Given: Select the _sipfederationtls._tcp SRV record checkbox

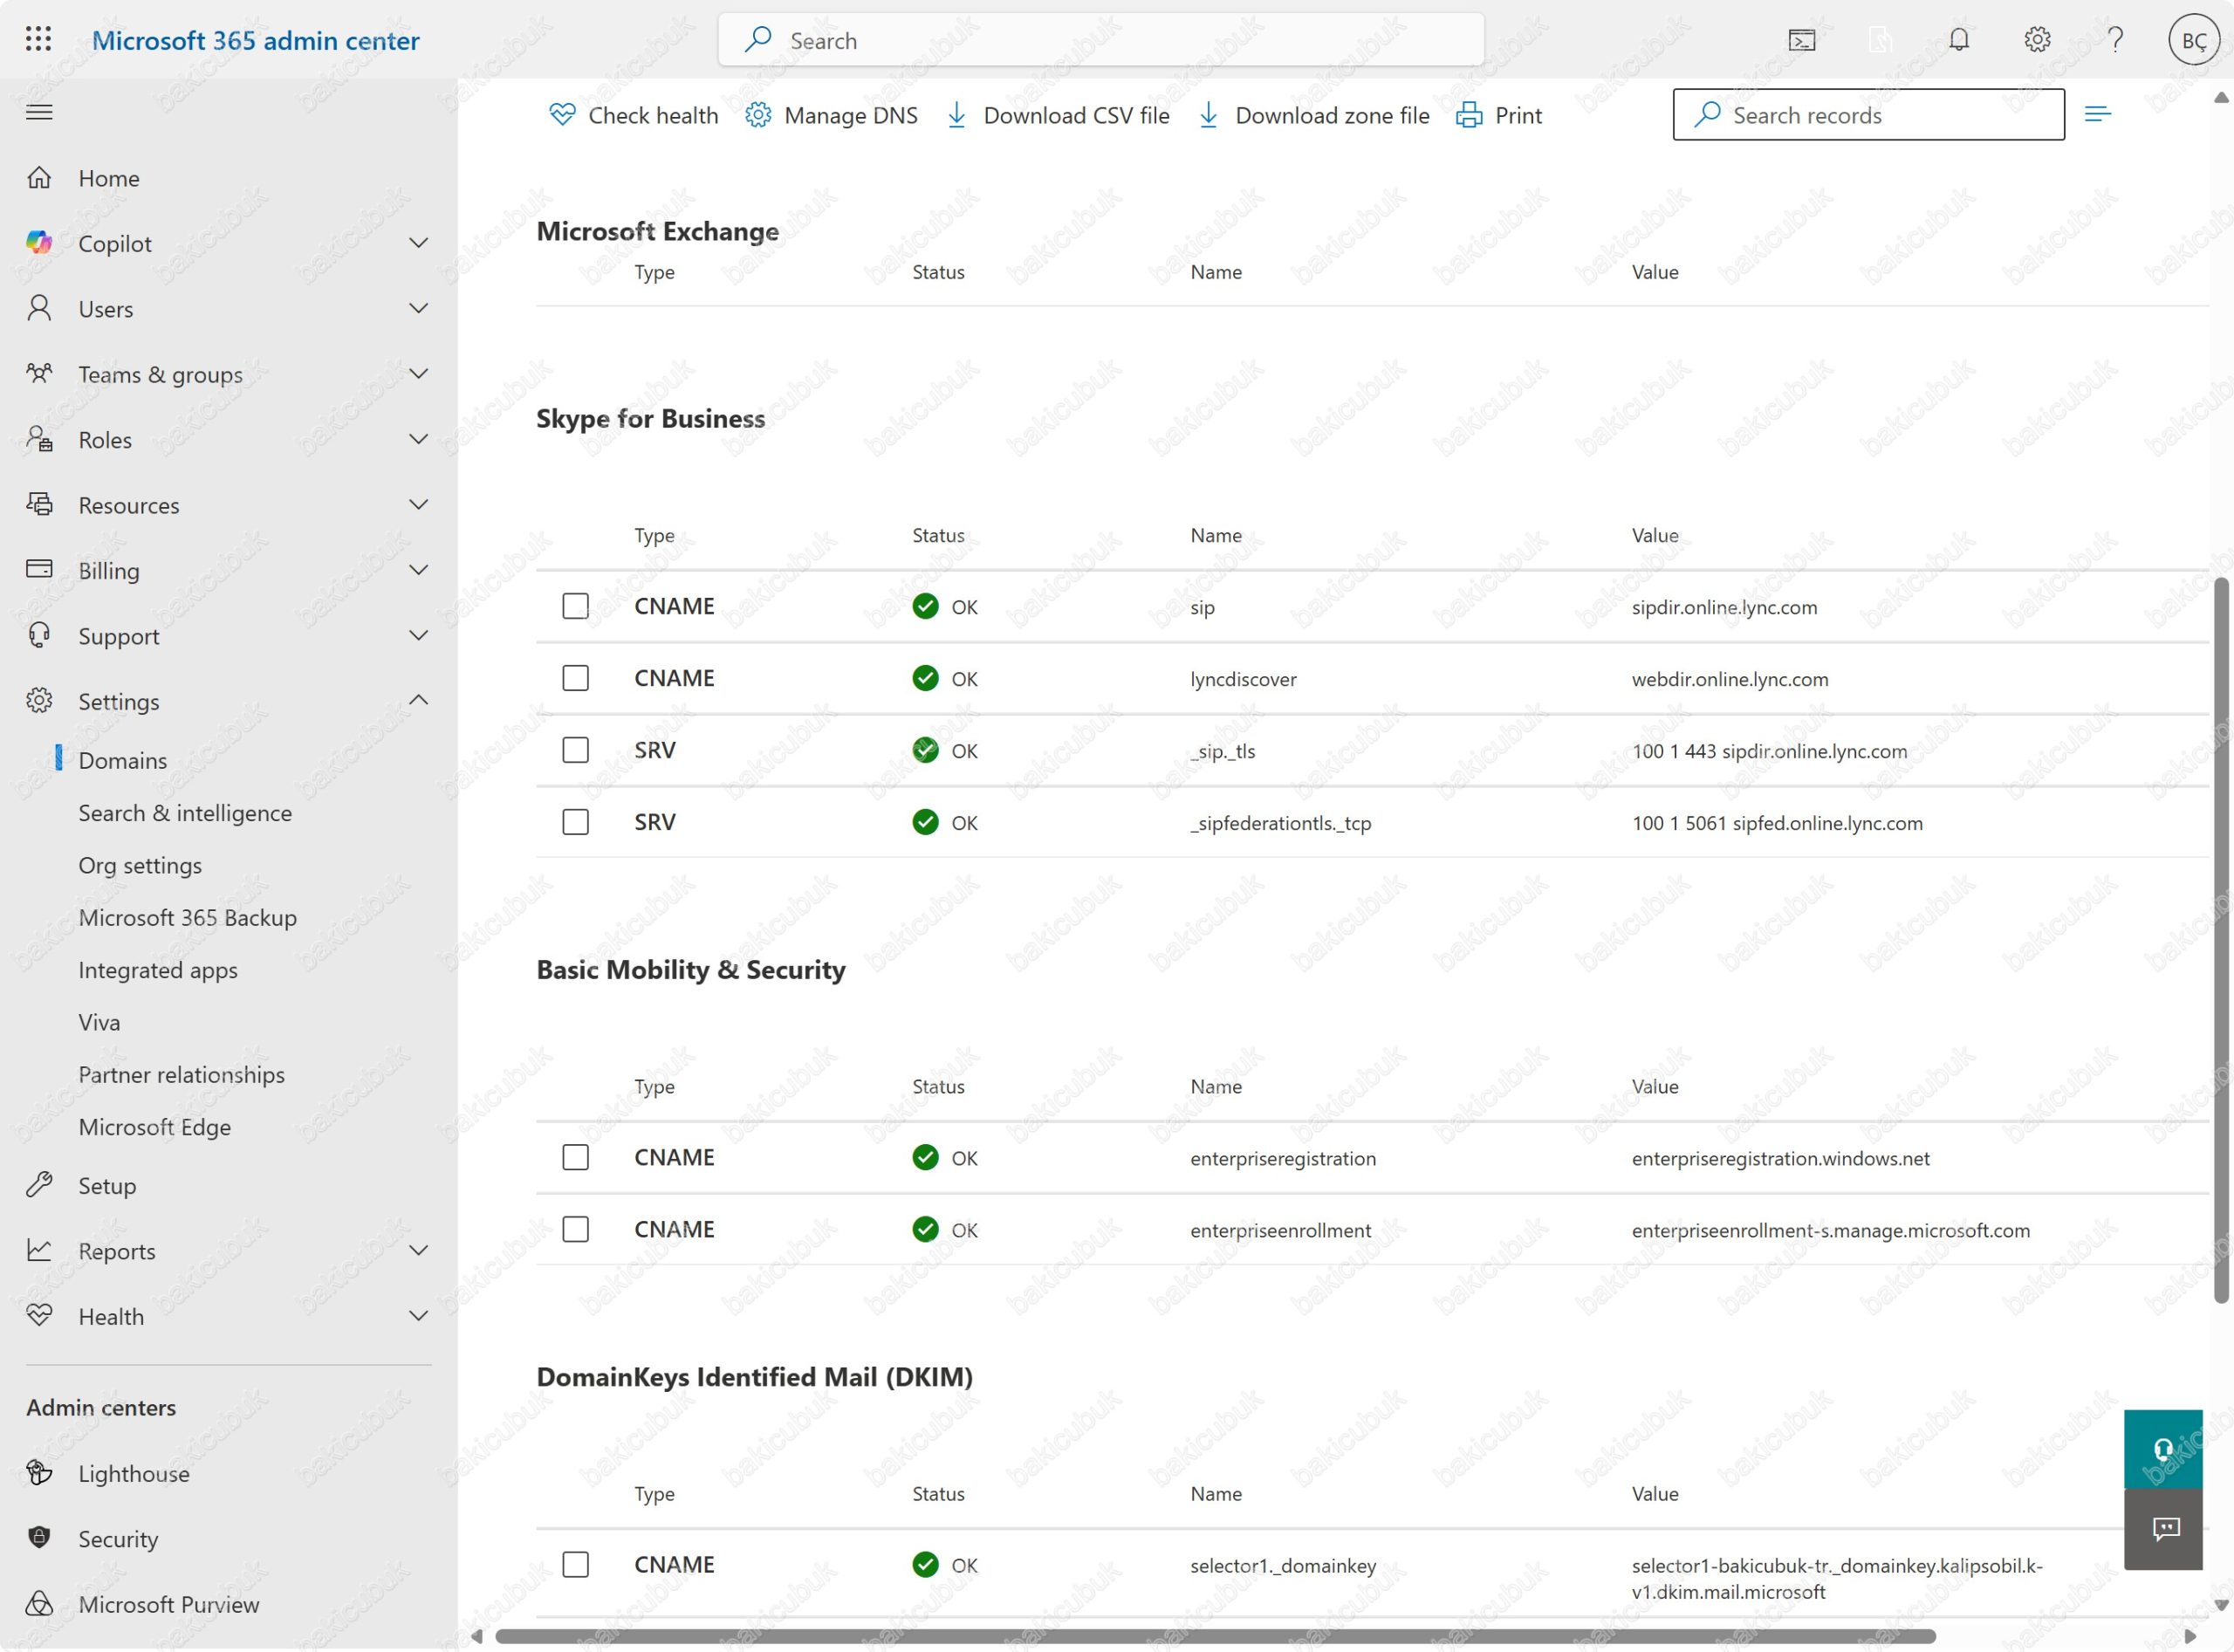Looking at the screenshot, I should pyautogui.click(x=575, y=822).
